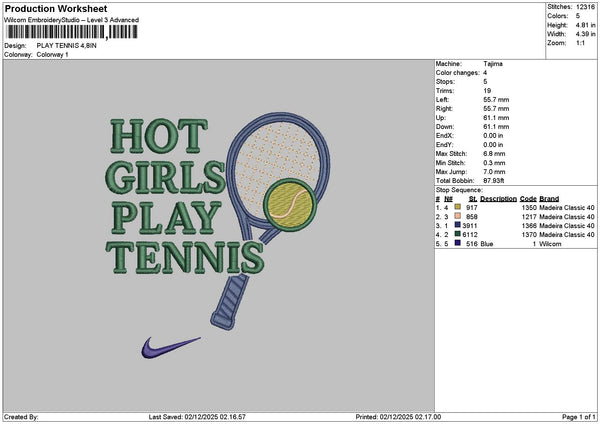Image resolution: width=600 pixels, height=424 pixels.
Task: Click the purple swoosh logo in preview
Action: (171, 347)
